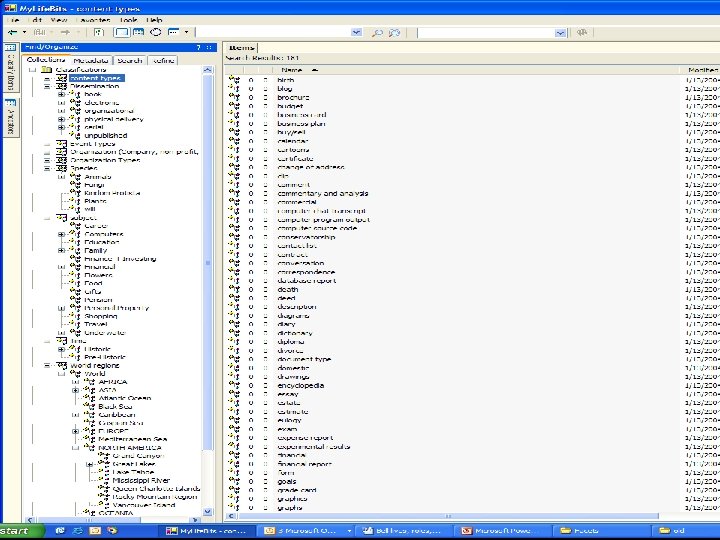This screenshot has width=720, height=540.
Task: Open the view options dropdown arrow
Action: click(186, 32)
